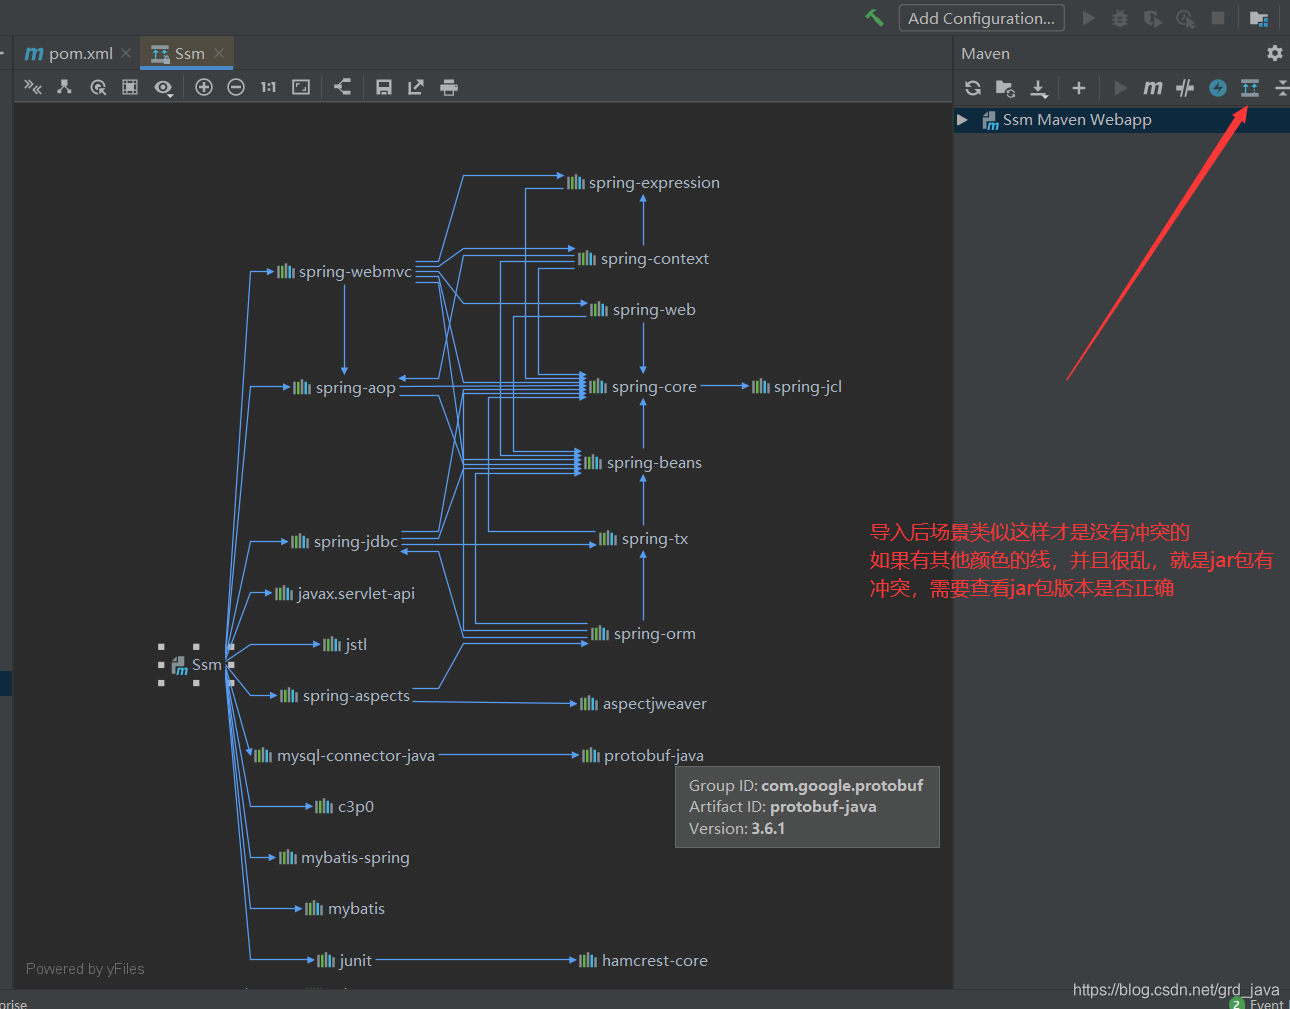Fit diagram content to window
Screen dimensions: 1290x1009
coord(301,87)
